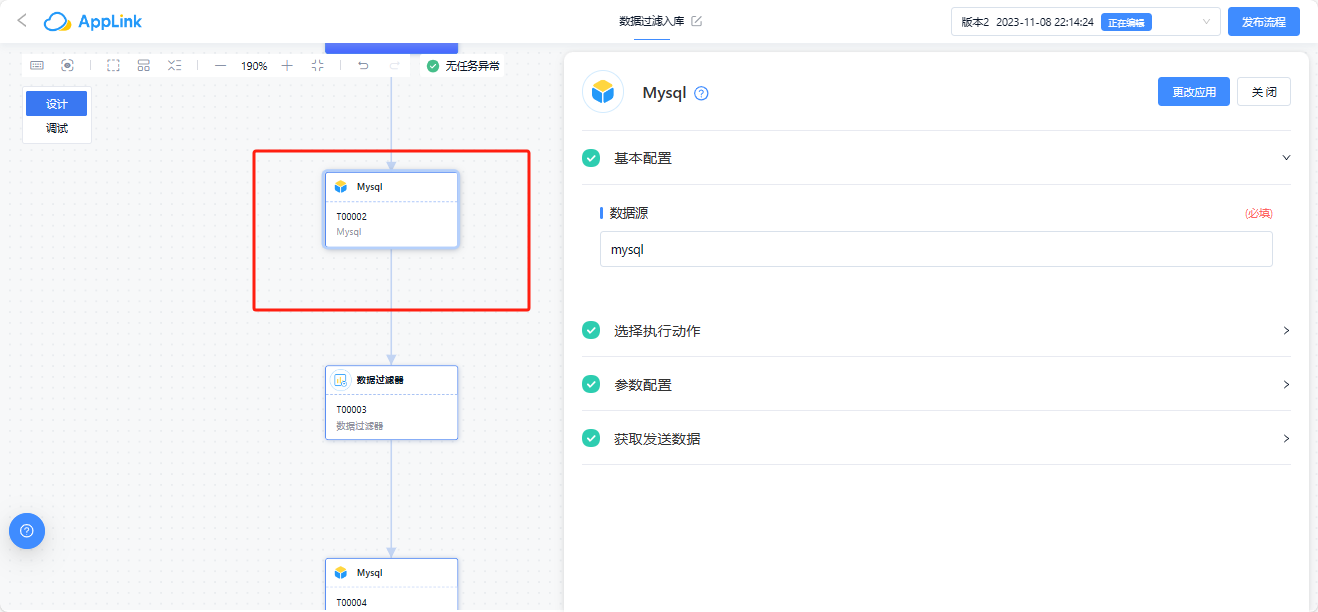Click the cube icon on Mysql T00002 node
Image resolution: width=1318 pixels, height=612 pixels.
[x=340, y=187]
